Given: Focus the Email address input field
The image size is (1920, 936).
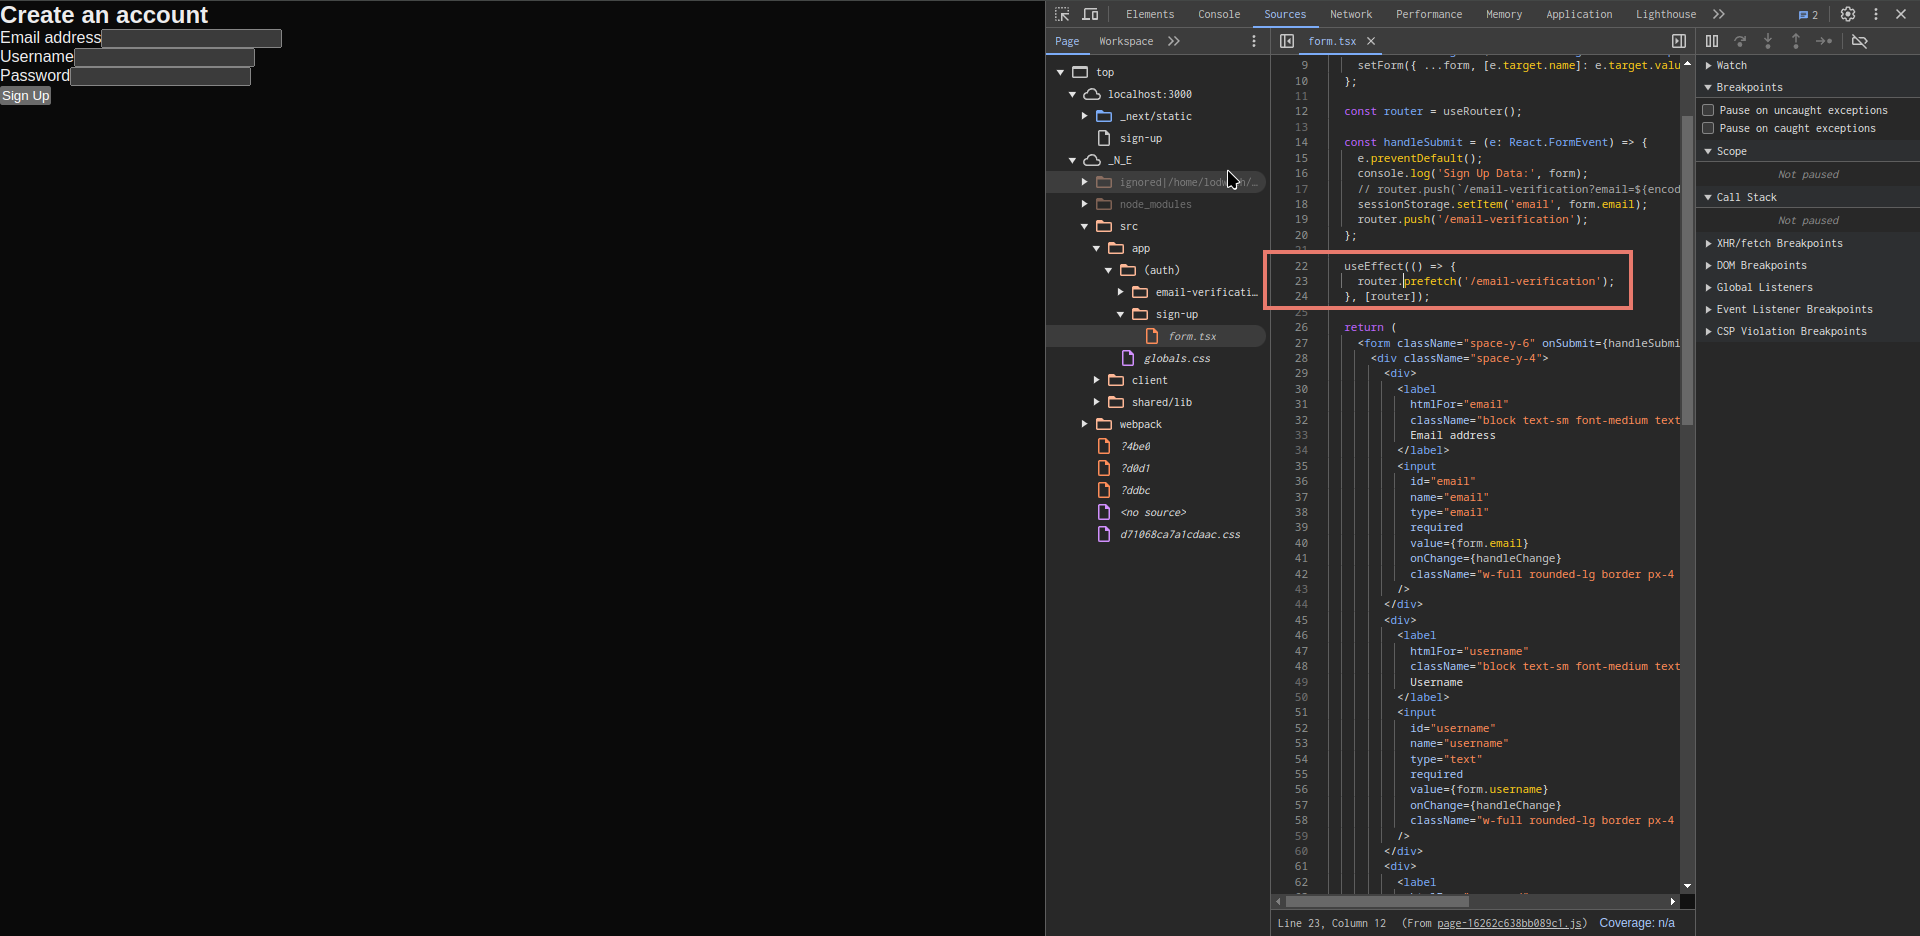Looking at the screenshot, I should pos(192,38).
